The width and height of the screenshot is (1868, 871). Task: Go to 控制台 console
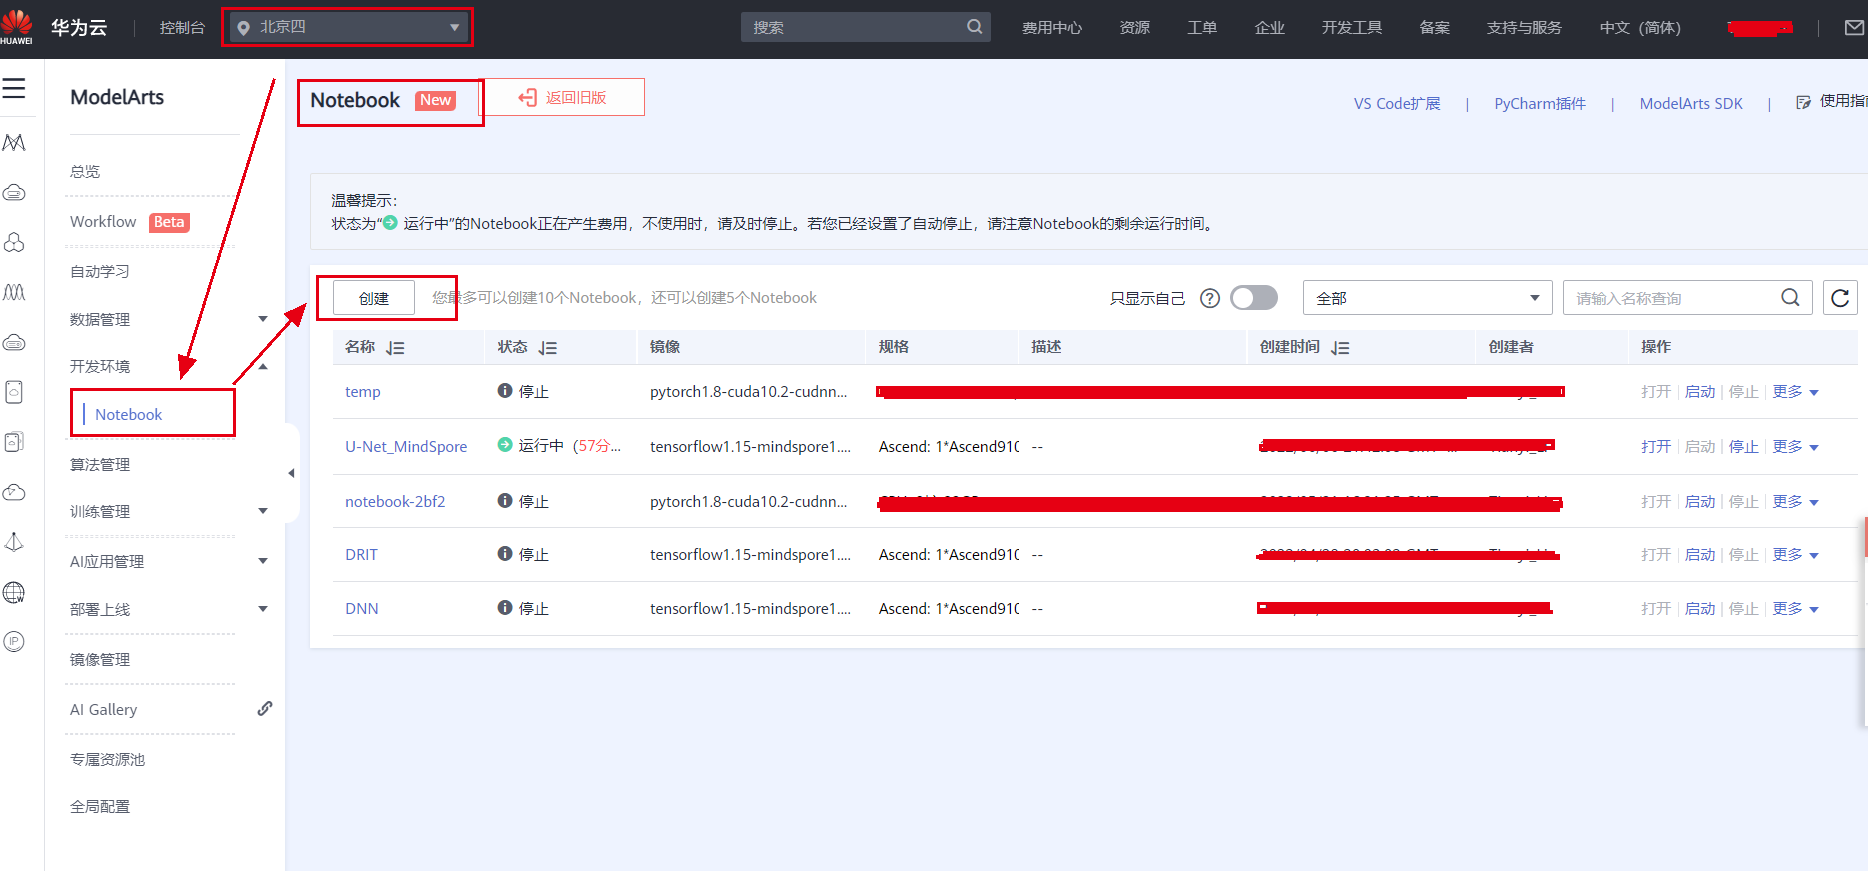point(182,28)
